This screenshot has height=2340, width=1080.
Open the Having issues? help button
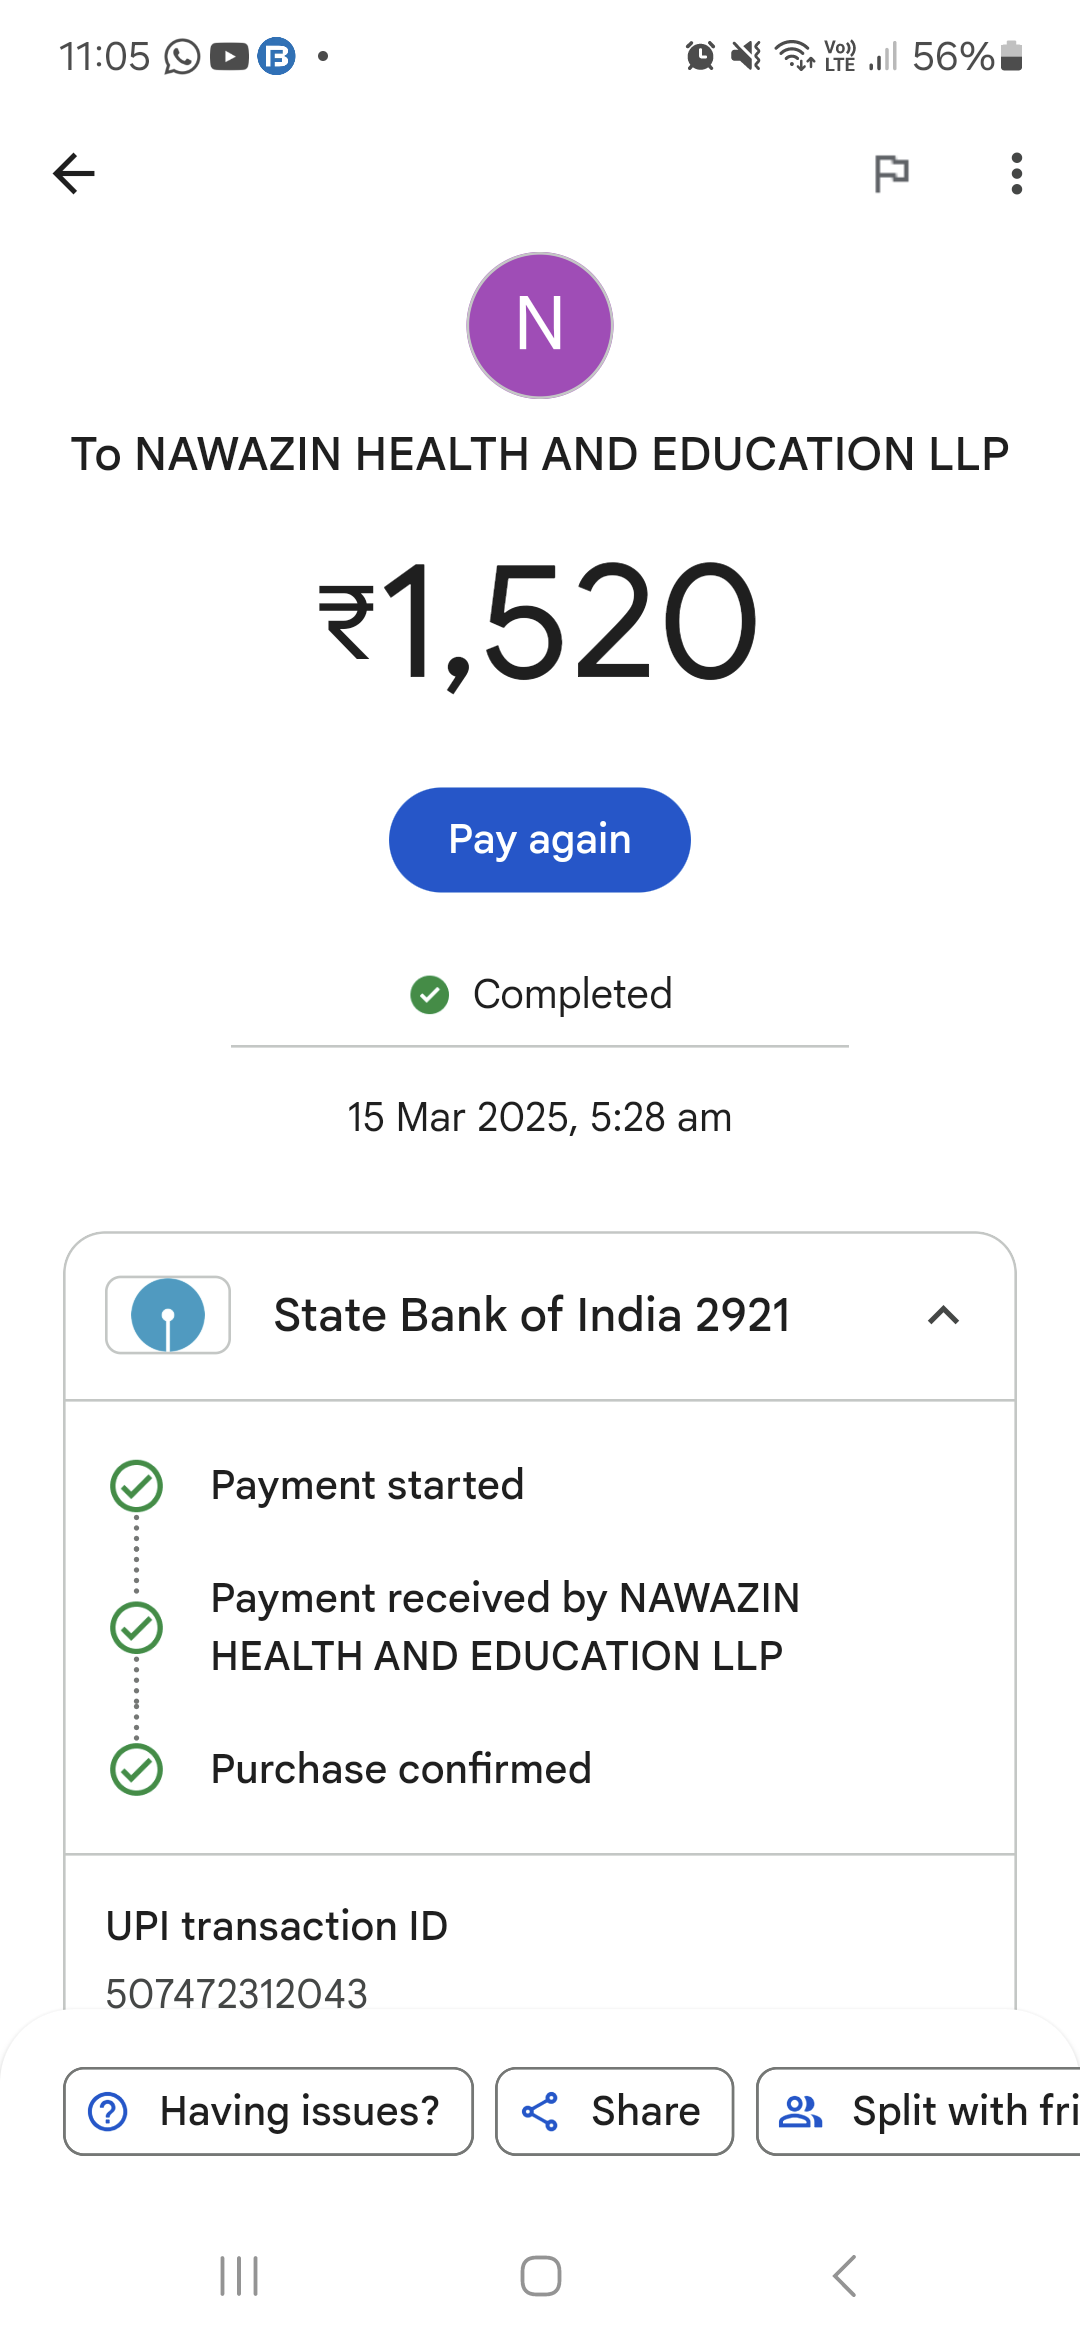coord(268,2111)
